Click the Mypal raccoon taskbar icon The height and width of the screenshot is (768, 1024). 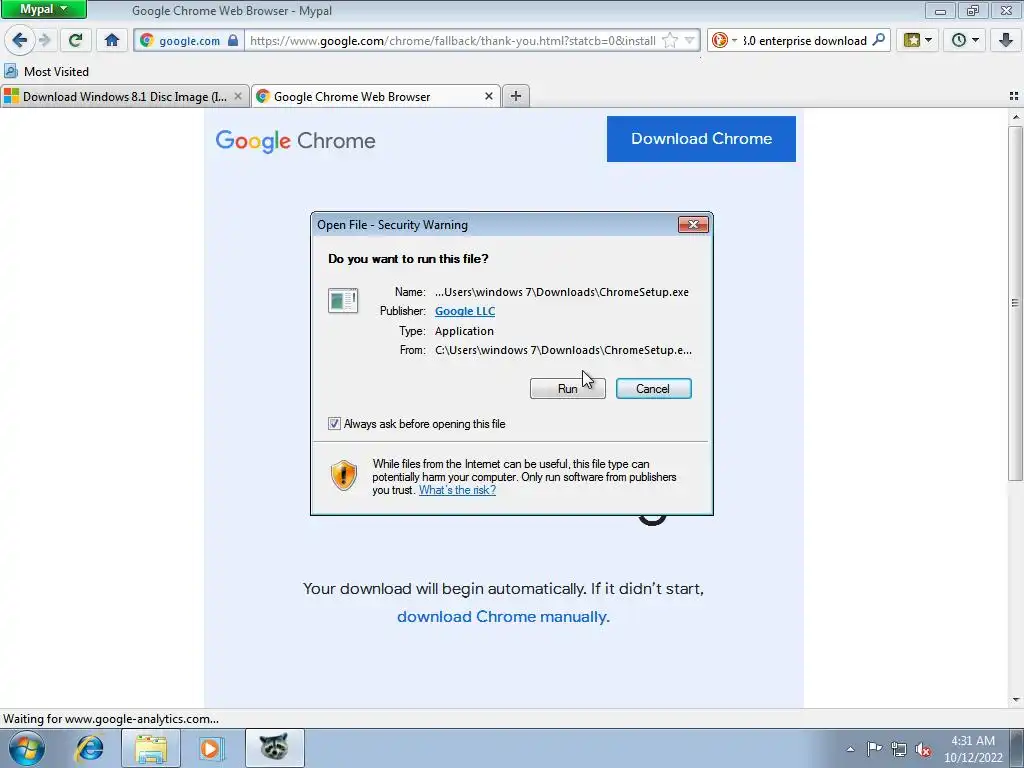[x=274, y=748]
